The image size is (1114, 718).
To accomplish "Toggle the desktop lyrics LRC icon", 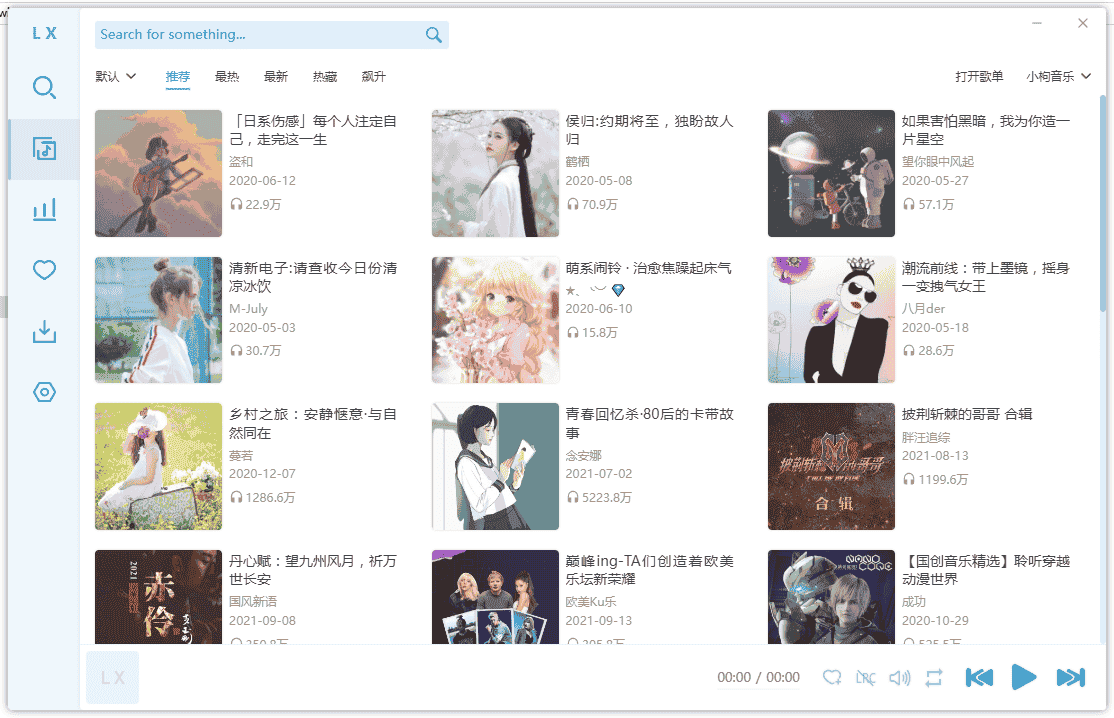I will pos(865,678).
